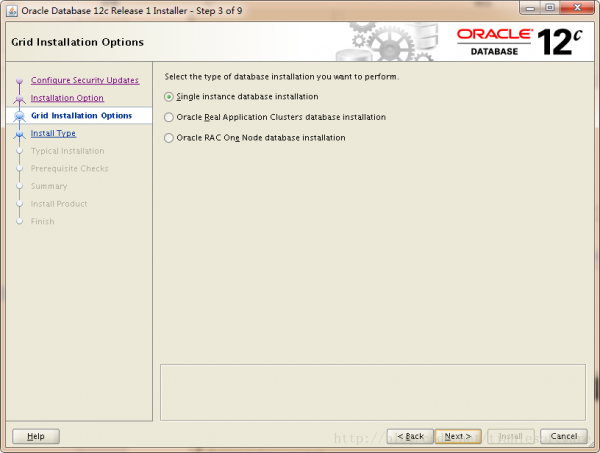Click the Oracle Database 12c logo
This screenshot has width=600, height=453.
[x=520, y=42]
